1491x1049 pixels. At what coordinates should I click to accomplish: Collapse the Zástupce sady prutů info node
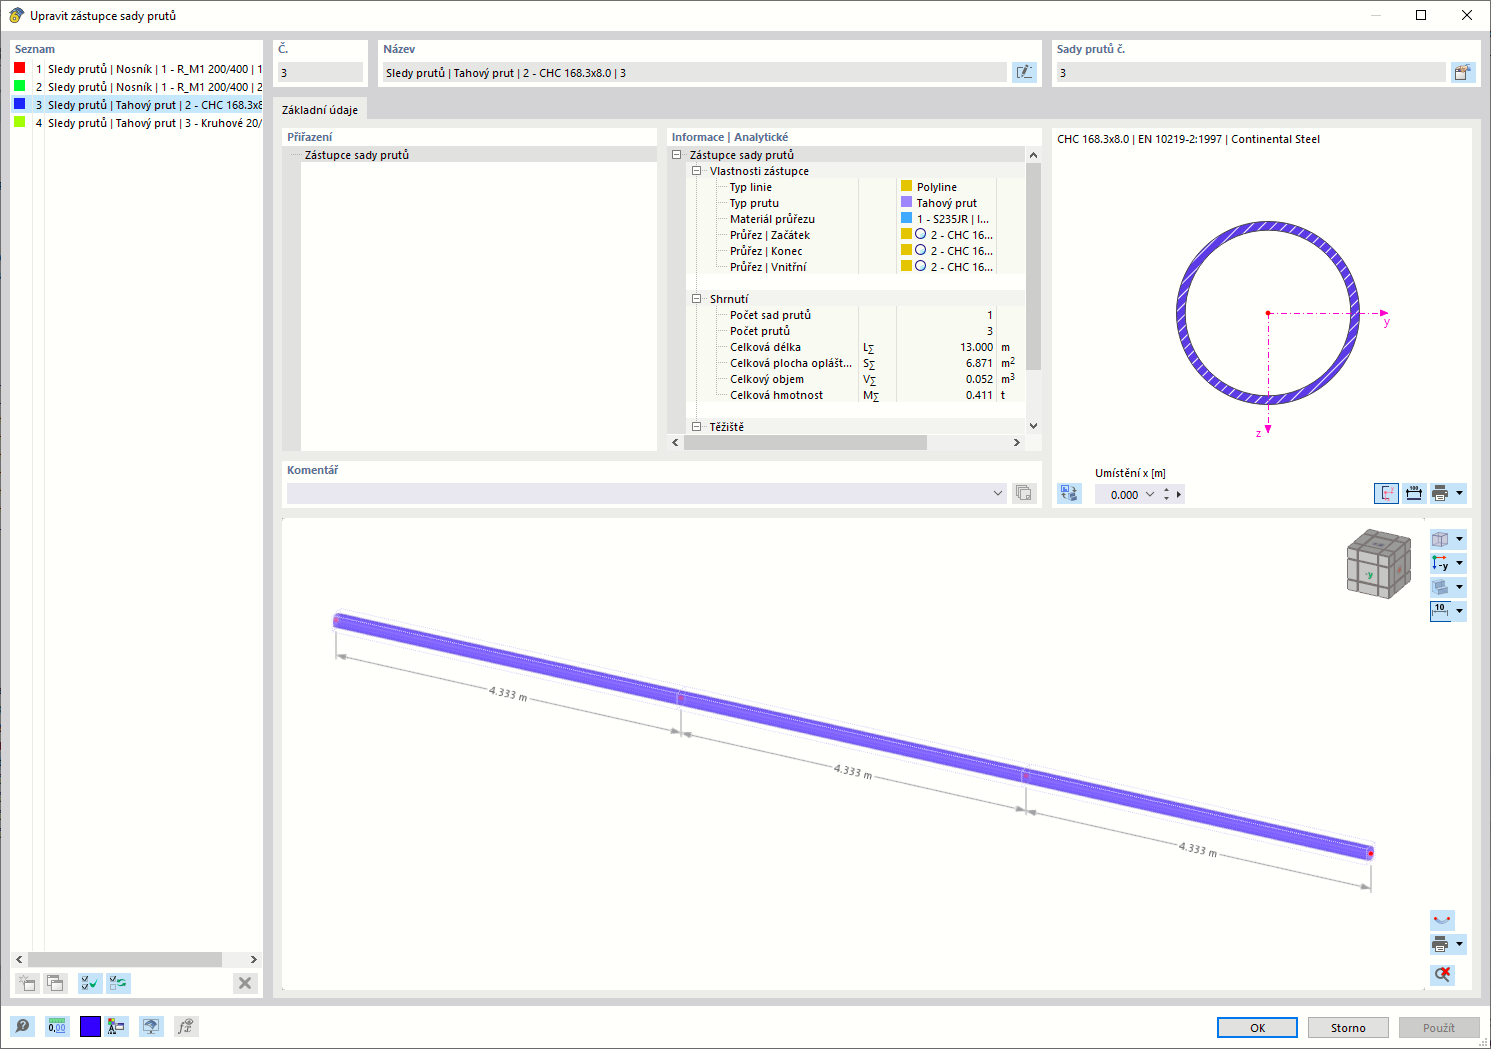pyautogui.click(x=677, y=155)
